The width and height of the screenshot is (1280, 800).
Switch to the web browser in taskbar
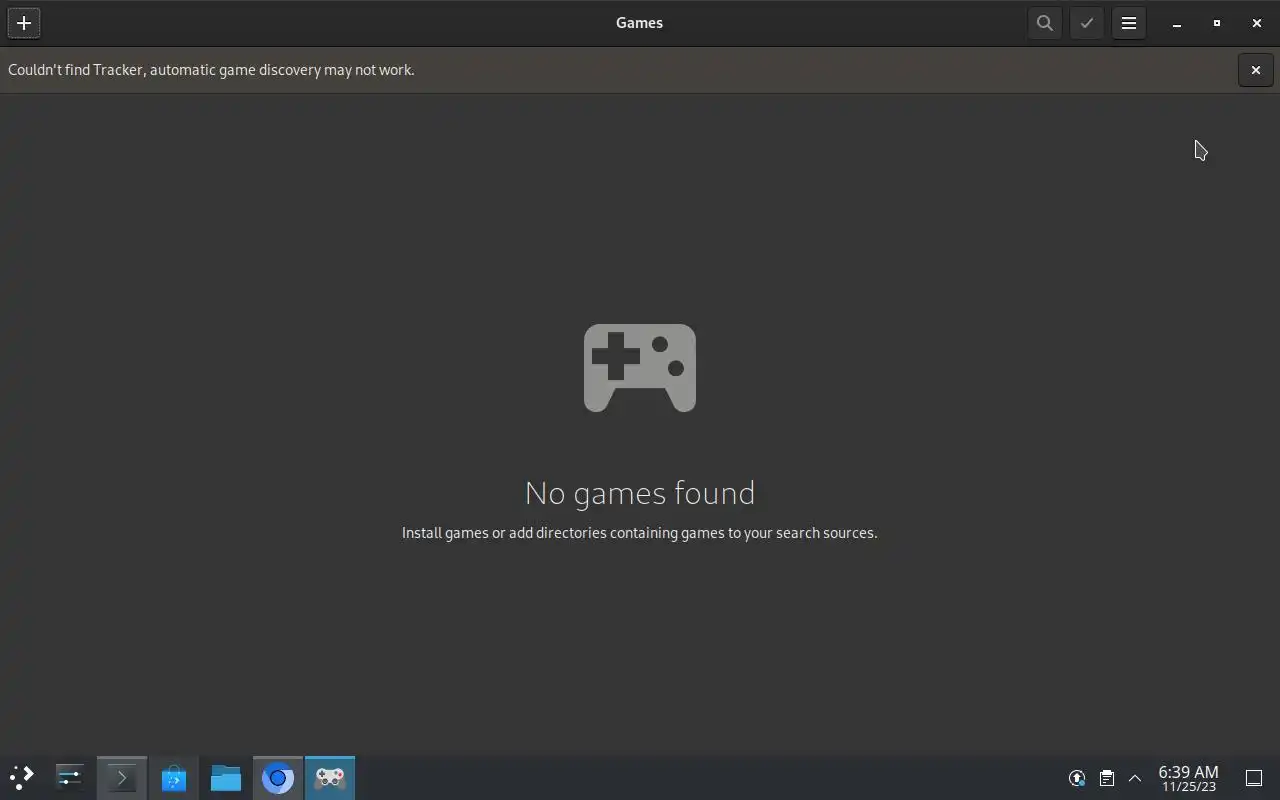(x=278, y=778)
